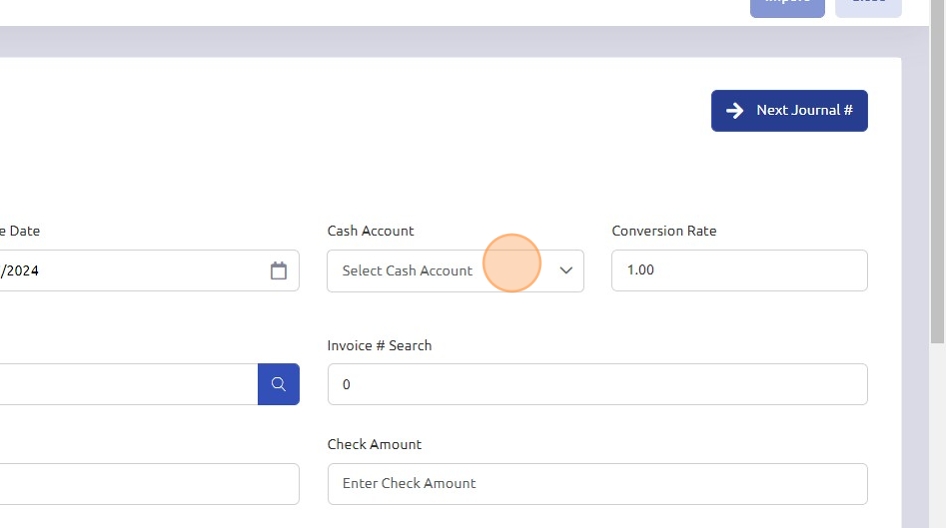Expand the Cash Account dropdown chevron
Image resolution: width=946 pixels, height=528 pixels.
[566, 271]
